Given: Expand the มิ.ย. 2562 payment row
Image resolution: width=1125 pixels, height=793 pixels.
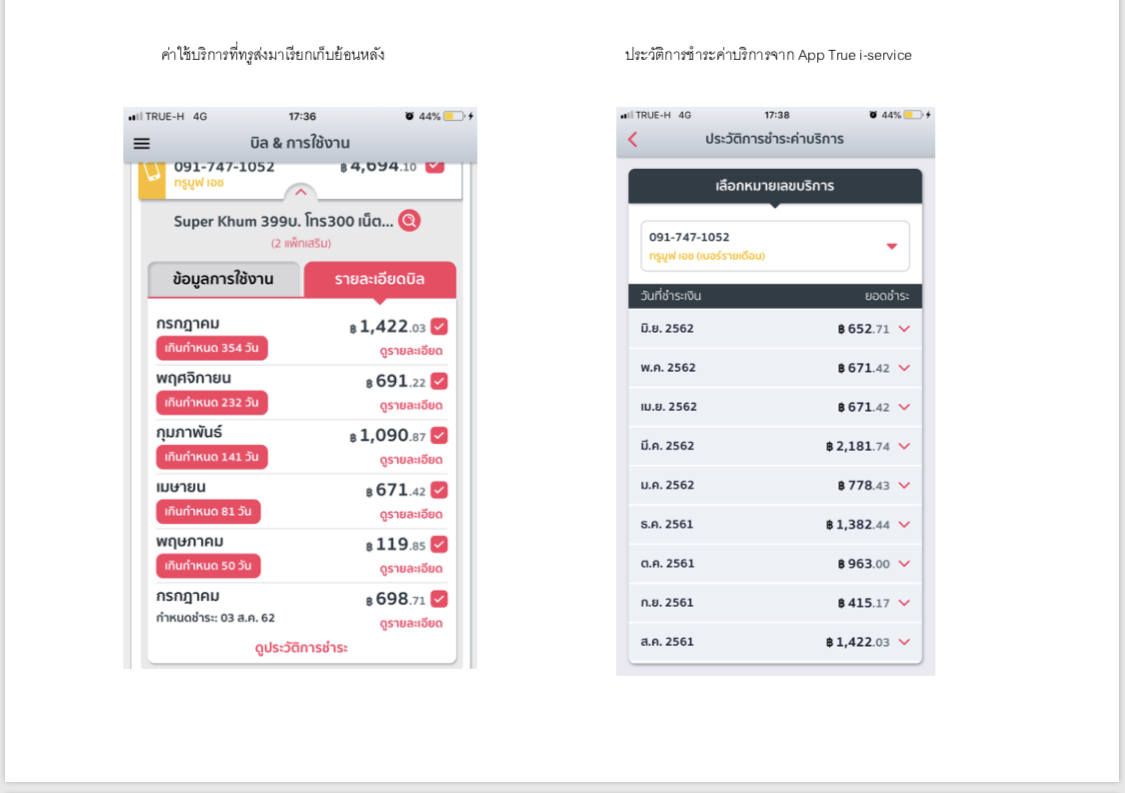Looking at the screenshot, I should 904,329.
